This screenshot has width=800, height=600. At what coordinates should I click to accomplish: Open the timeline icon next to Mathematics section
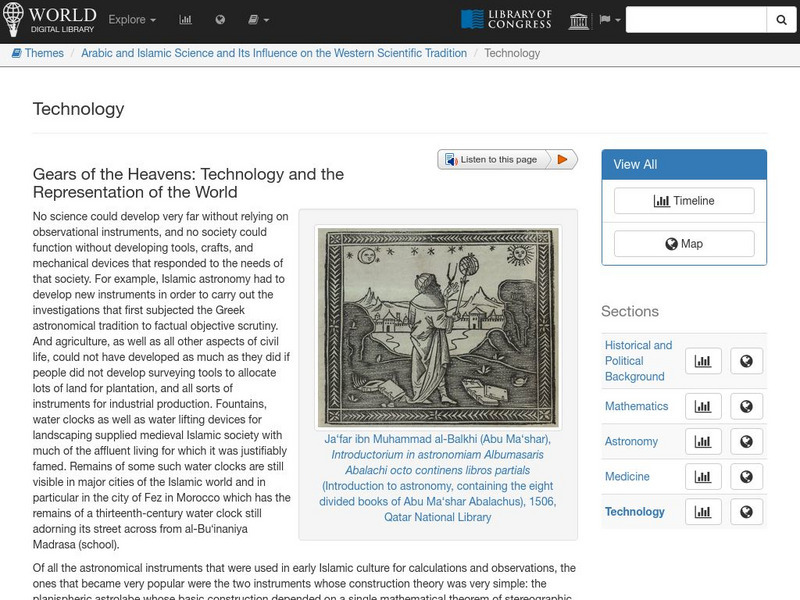tap(703, 406)
